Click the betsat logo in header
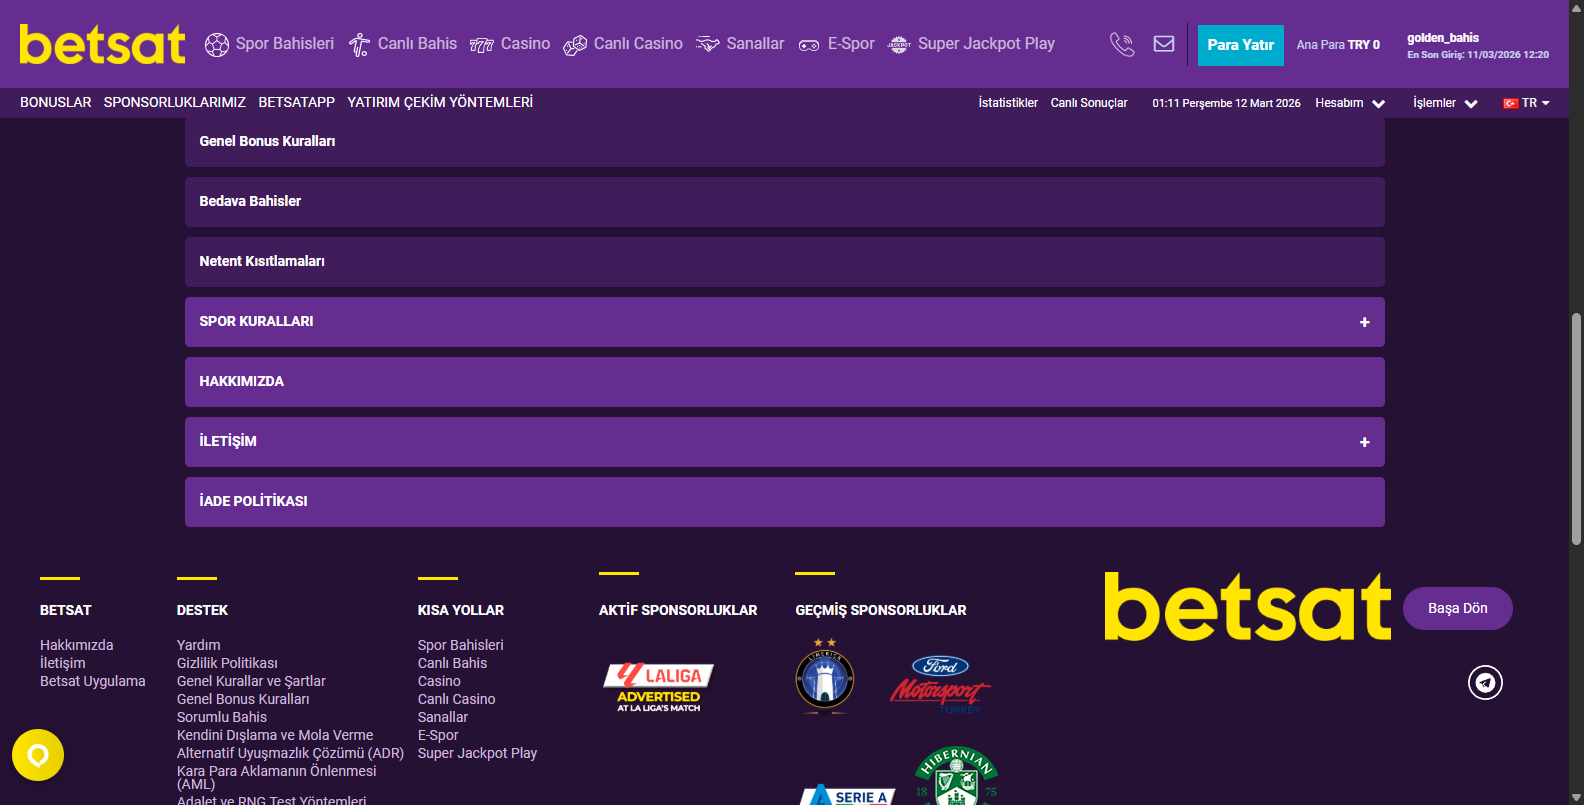This screenshot has height=805, width=1584. click(x=102, y=44)
